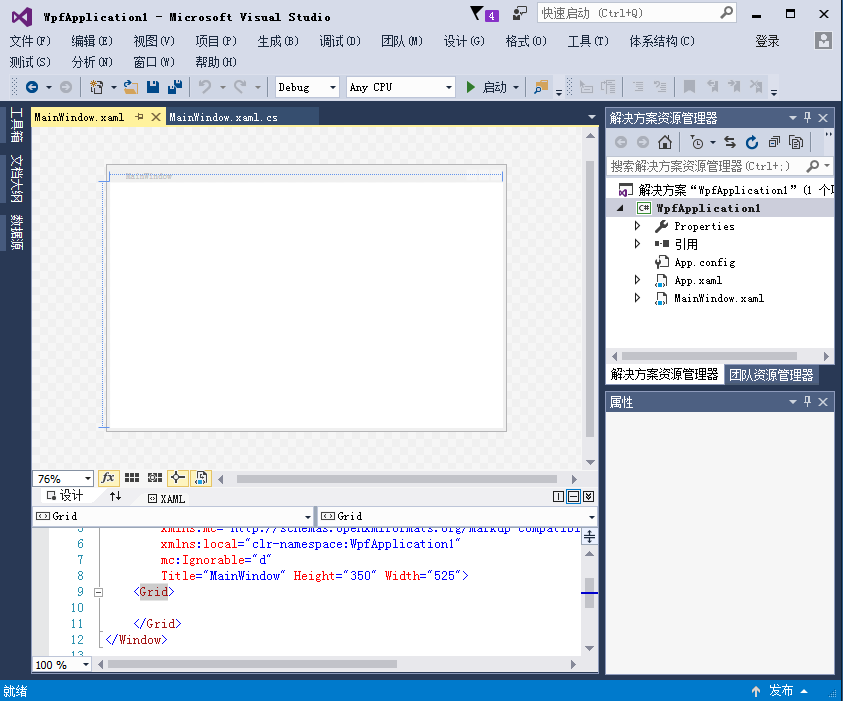Toggle snap to snaplines button
Viewport: 843px width, 701px height.
[x=178, y=478]
